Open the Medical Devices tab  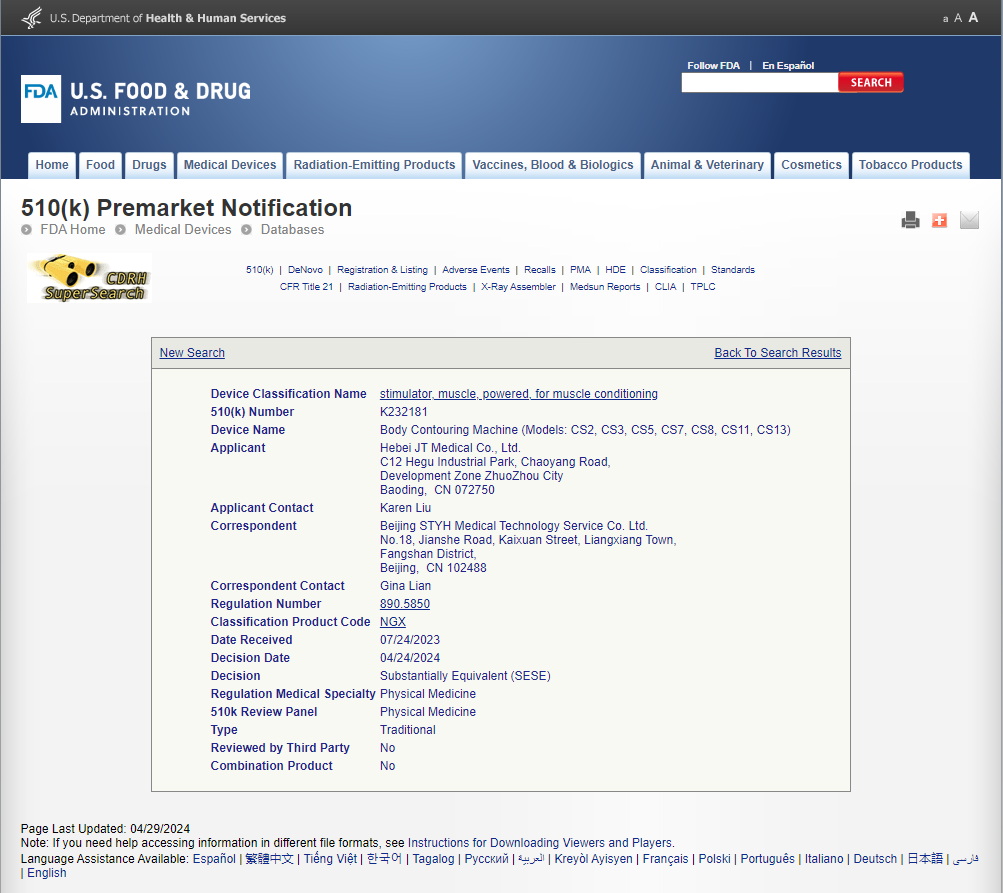[x=230, y=165]
